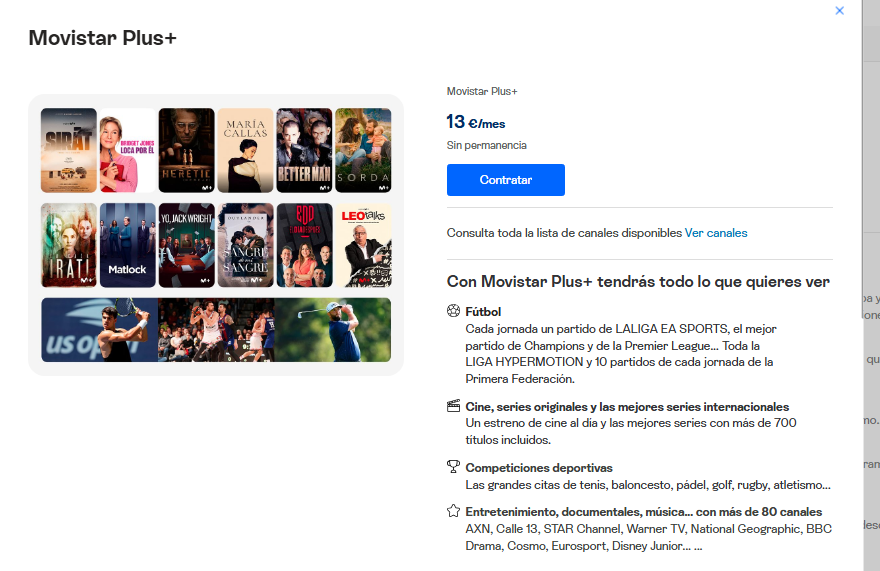The height and width of the screenshot is (571, 880).
Task: Select the Heretic movie poster
Action: click(186, 150)
